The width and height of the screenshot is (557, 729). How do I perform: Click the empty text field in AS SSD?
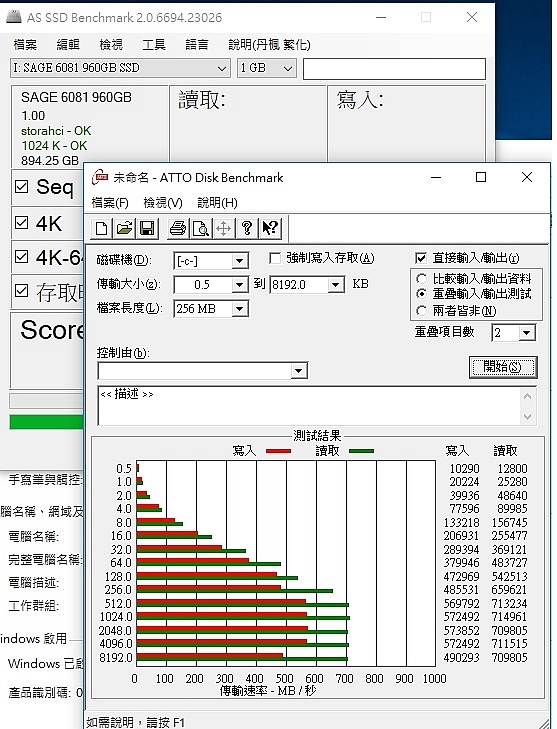(394, 69)
